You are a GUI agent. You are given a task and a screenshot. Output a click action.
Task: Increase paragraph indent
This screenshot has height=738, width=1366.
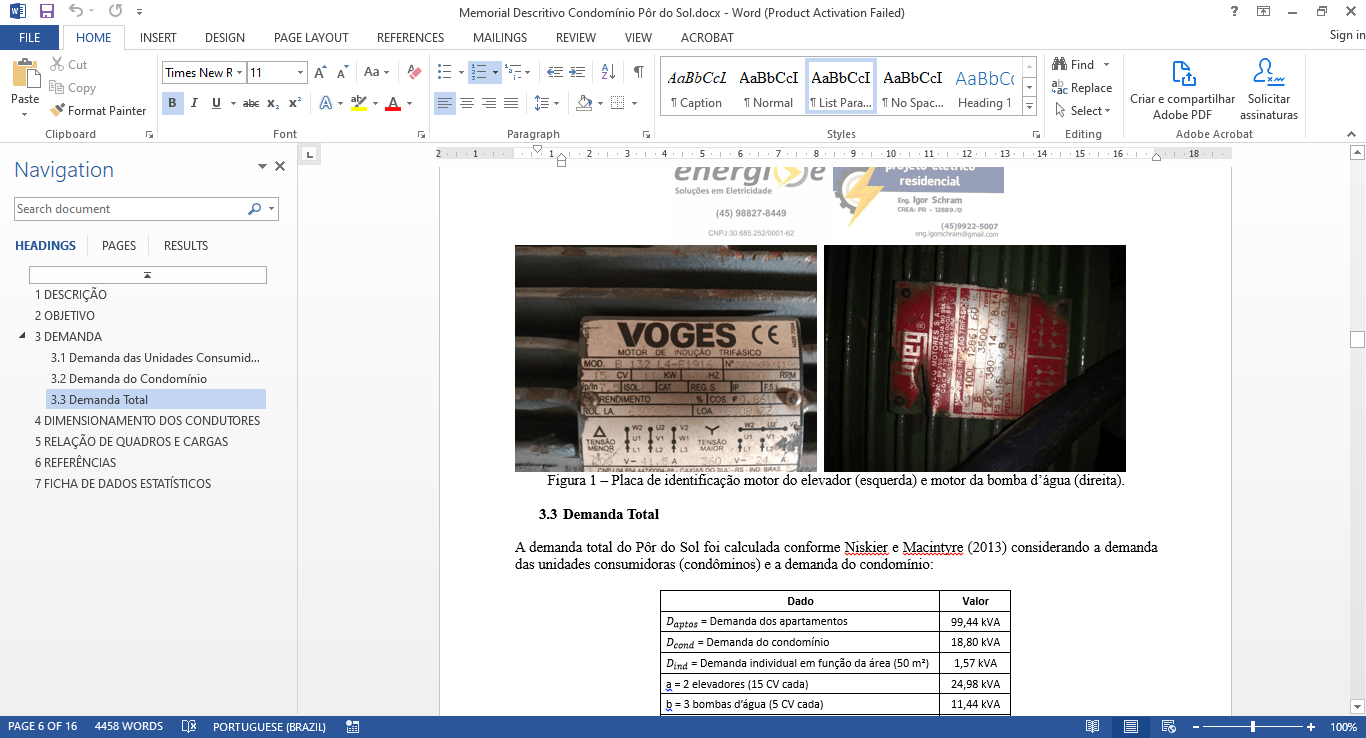click(577, 73)
